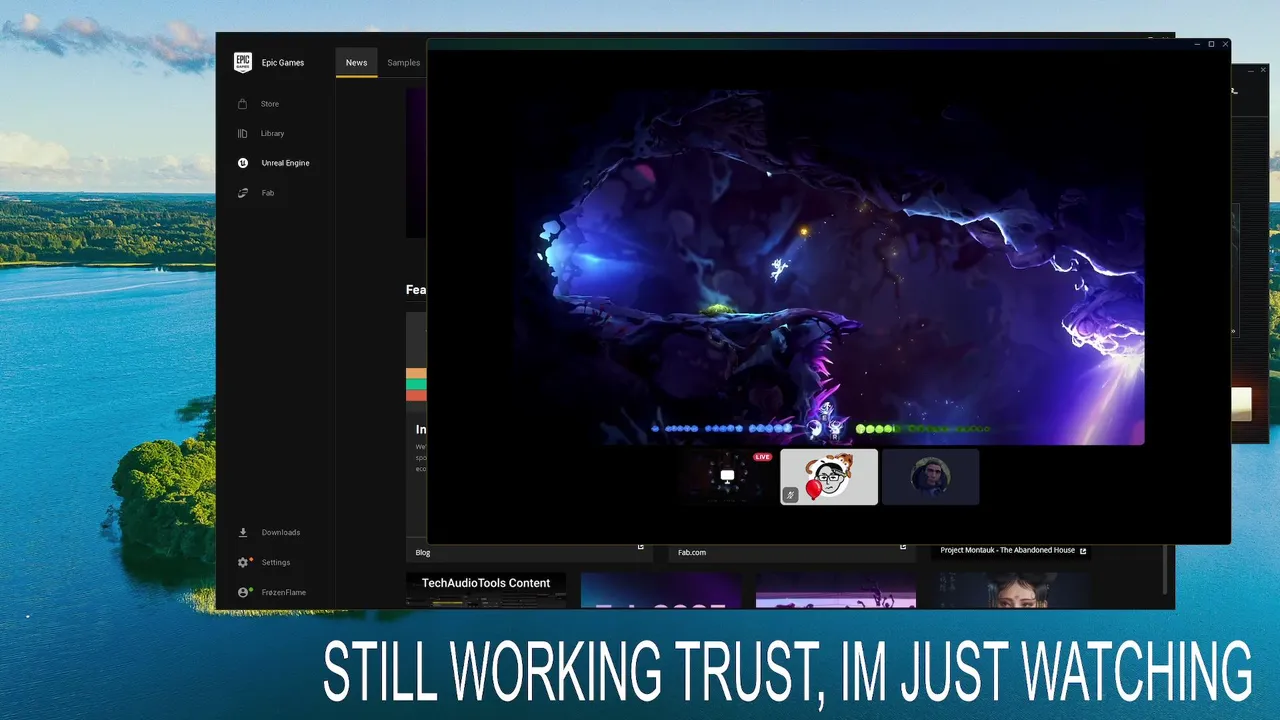Select the LIVE screen share tile
1280x720 pixels.
pos(728,477)
